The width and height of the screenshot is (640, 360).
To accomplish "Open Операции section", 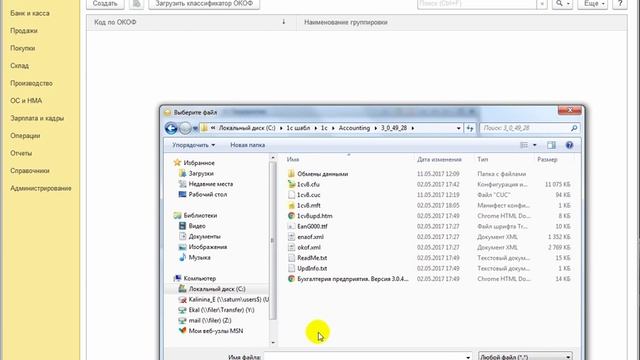I will 25,136.
